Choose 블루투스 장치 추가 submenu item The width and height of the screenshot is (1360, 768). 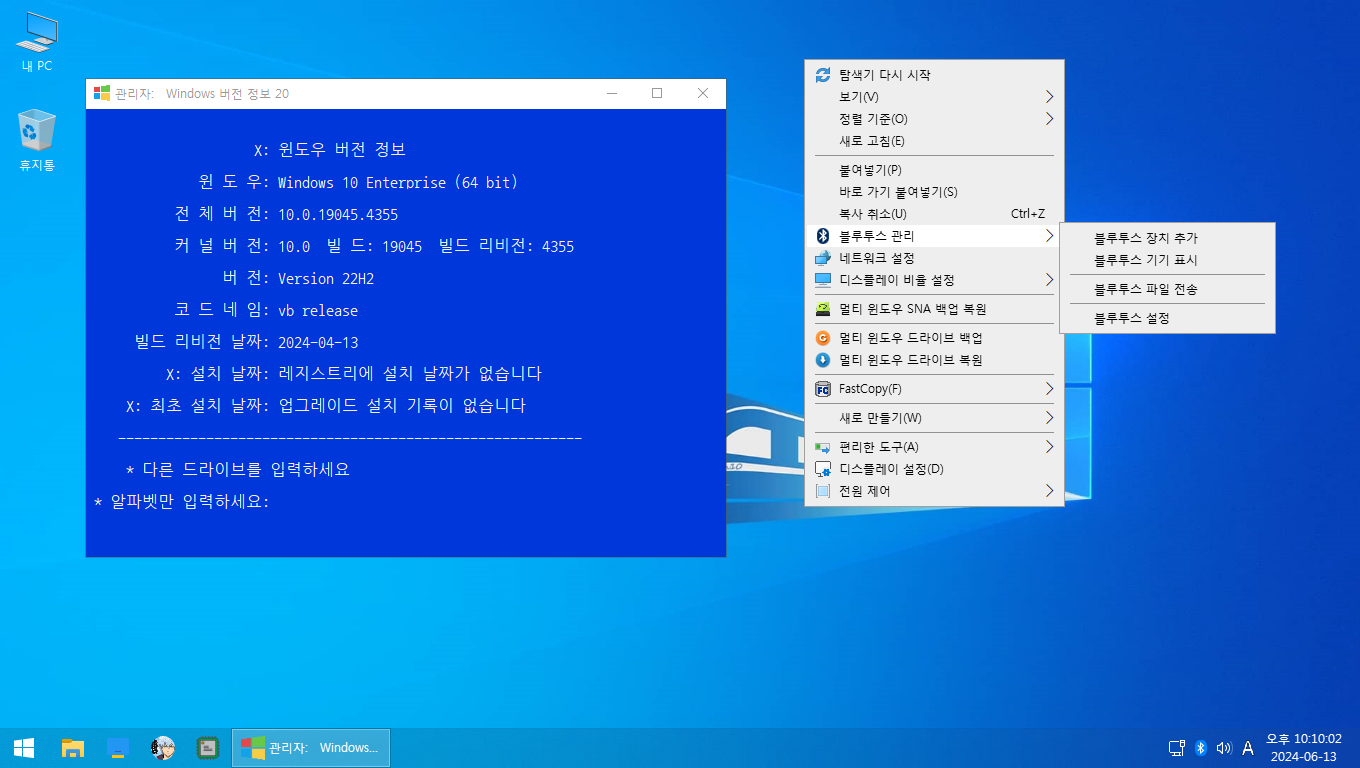[x=1167, y=238]
